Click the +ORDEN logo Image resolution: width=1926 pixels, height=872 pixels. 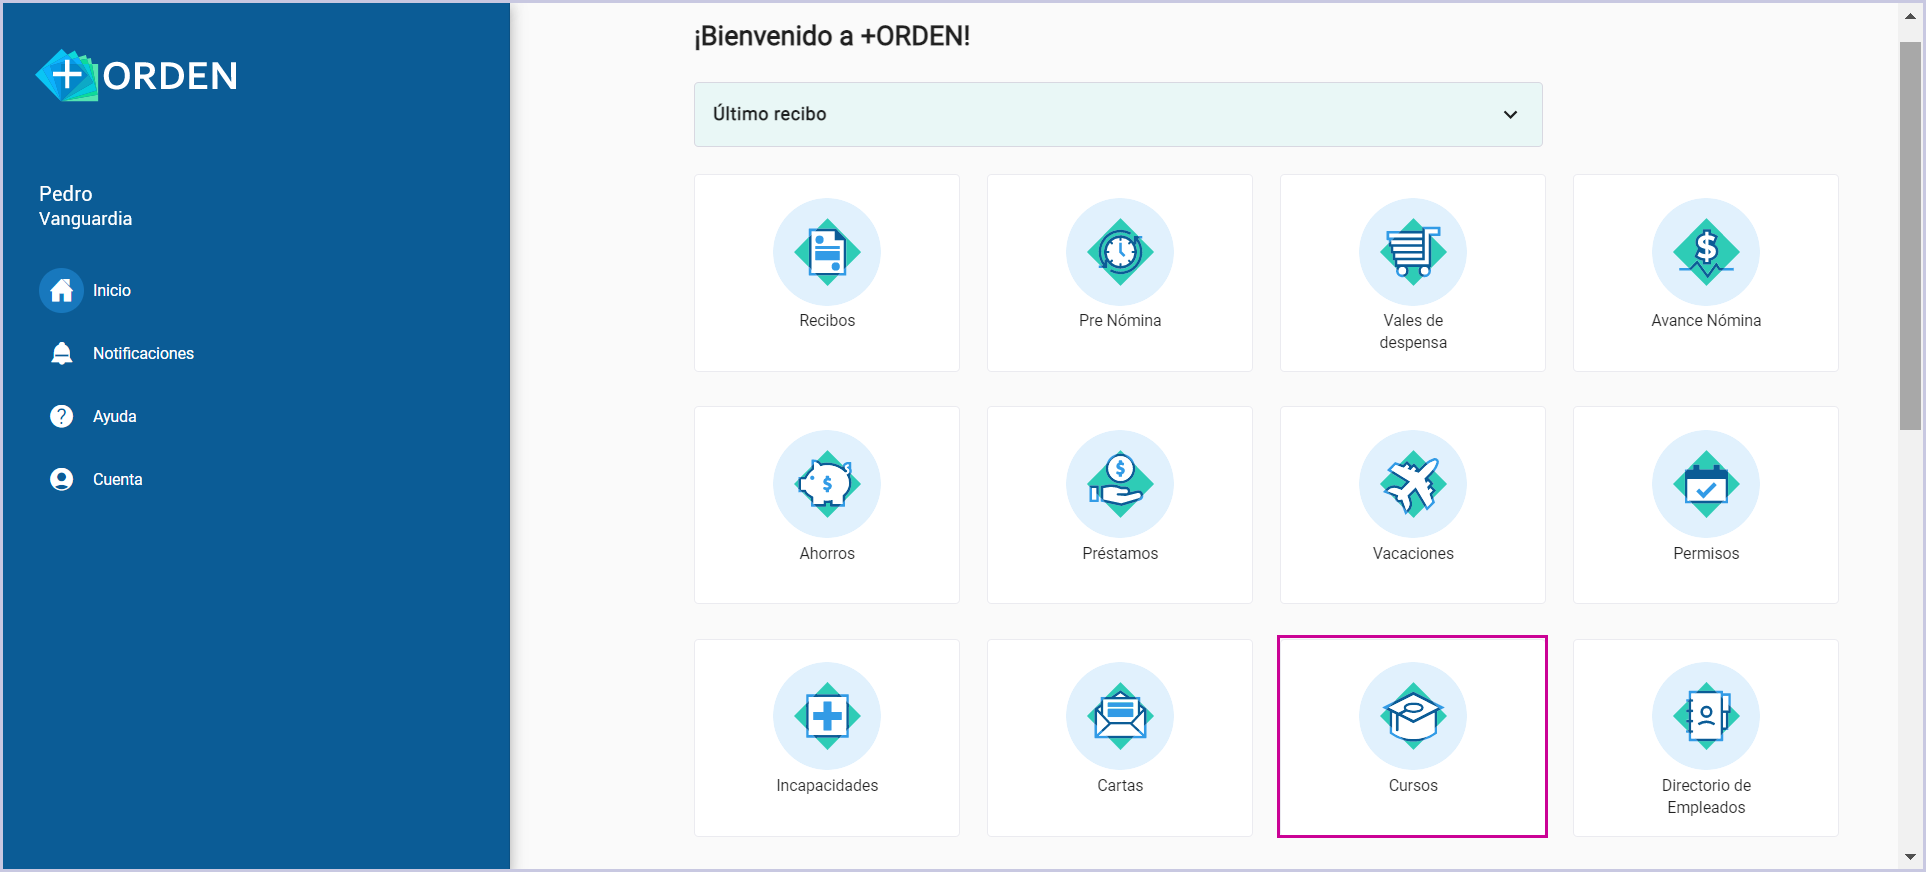pyautogui.click(x=137, y=76)
